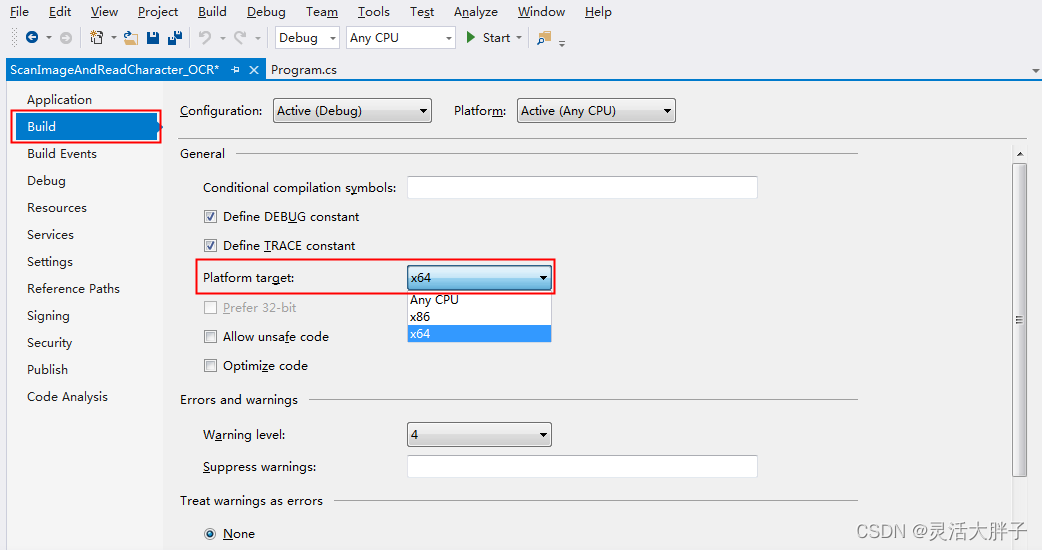Image resolution: width=1042 pixels, height=550 pixels.
Task: Open the Resources properties page
Action: (56, 208)
